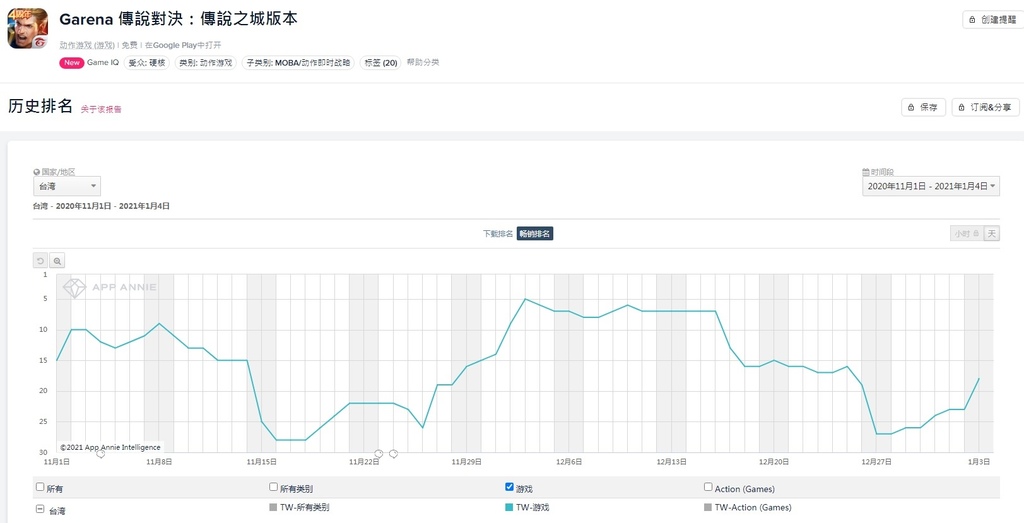Click the 历史排名 heading
Viewport: 1024px width, 523px height.
[x=40, y=107]
